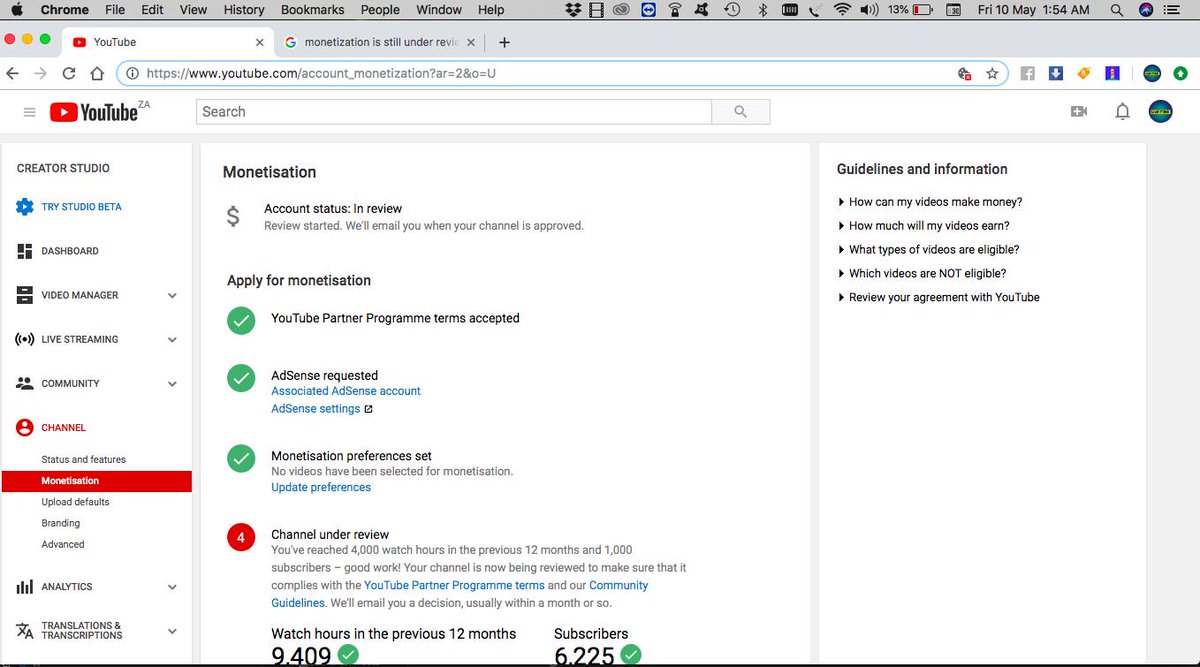
Task: Open Branding in sidebar
Action: pos(60,523)
